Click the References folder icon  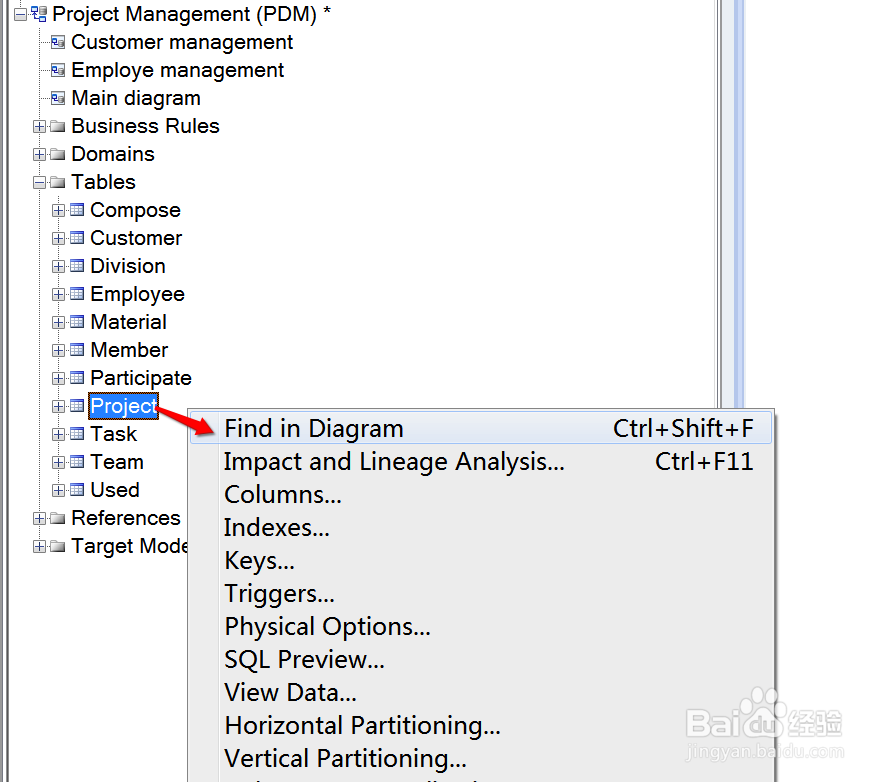pyautogui.click(x=58, y=518)
